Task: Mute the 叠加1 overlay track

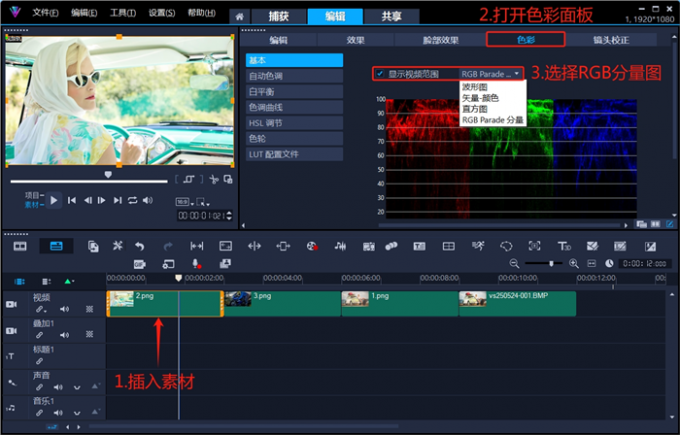Action: click(x=64, y=335)
